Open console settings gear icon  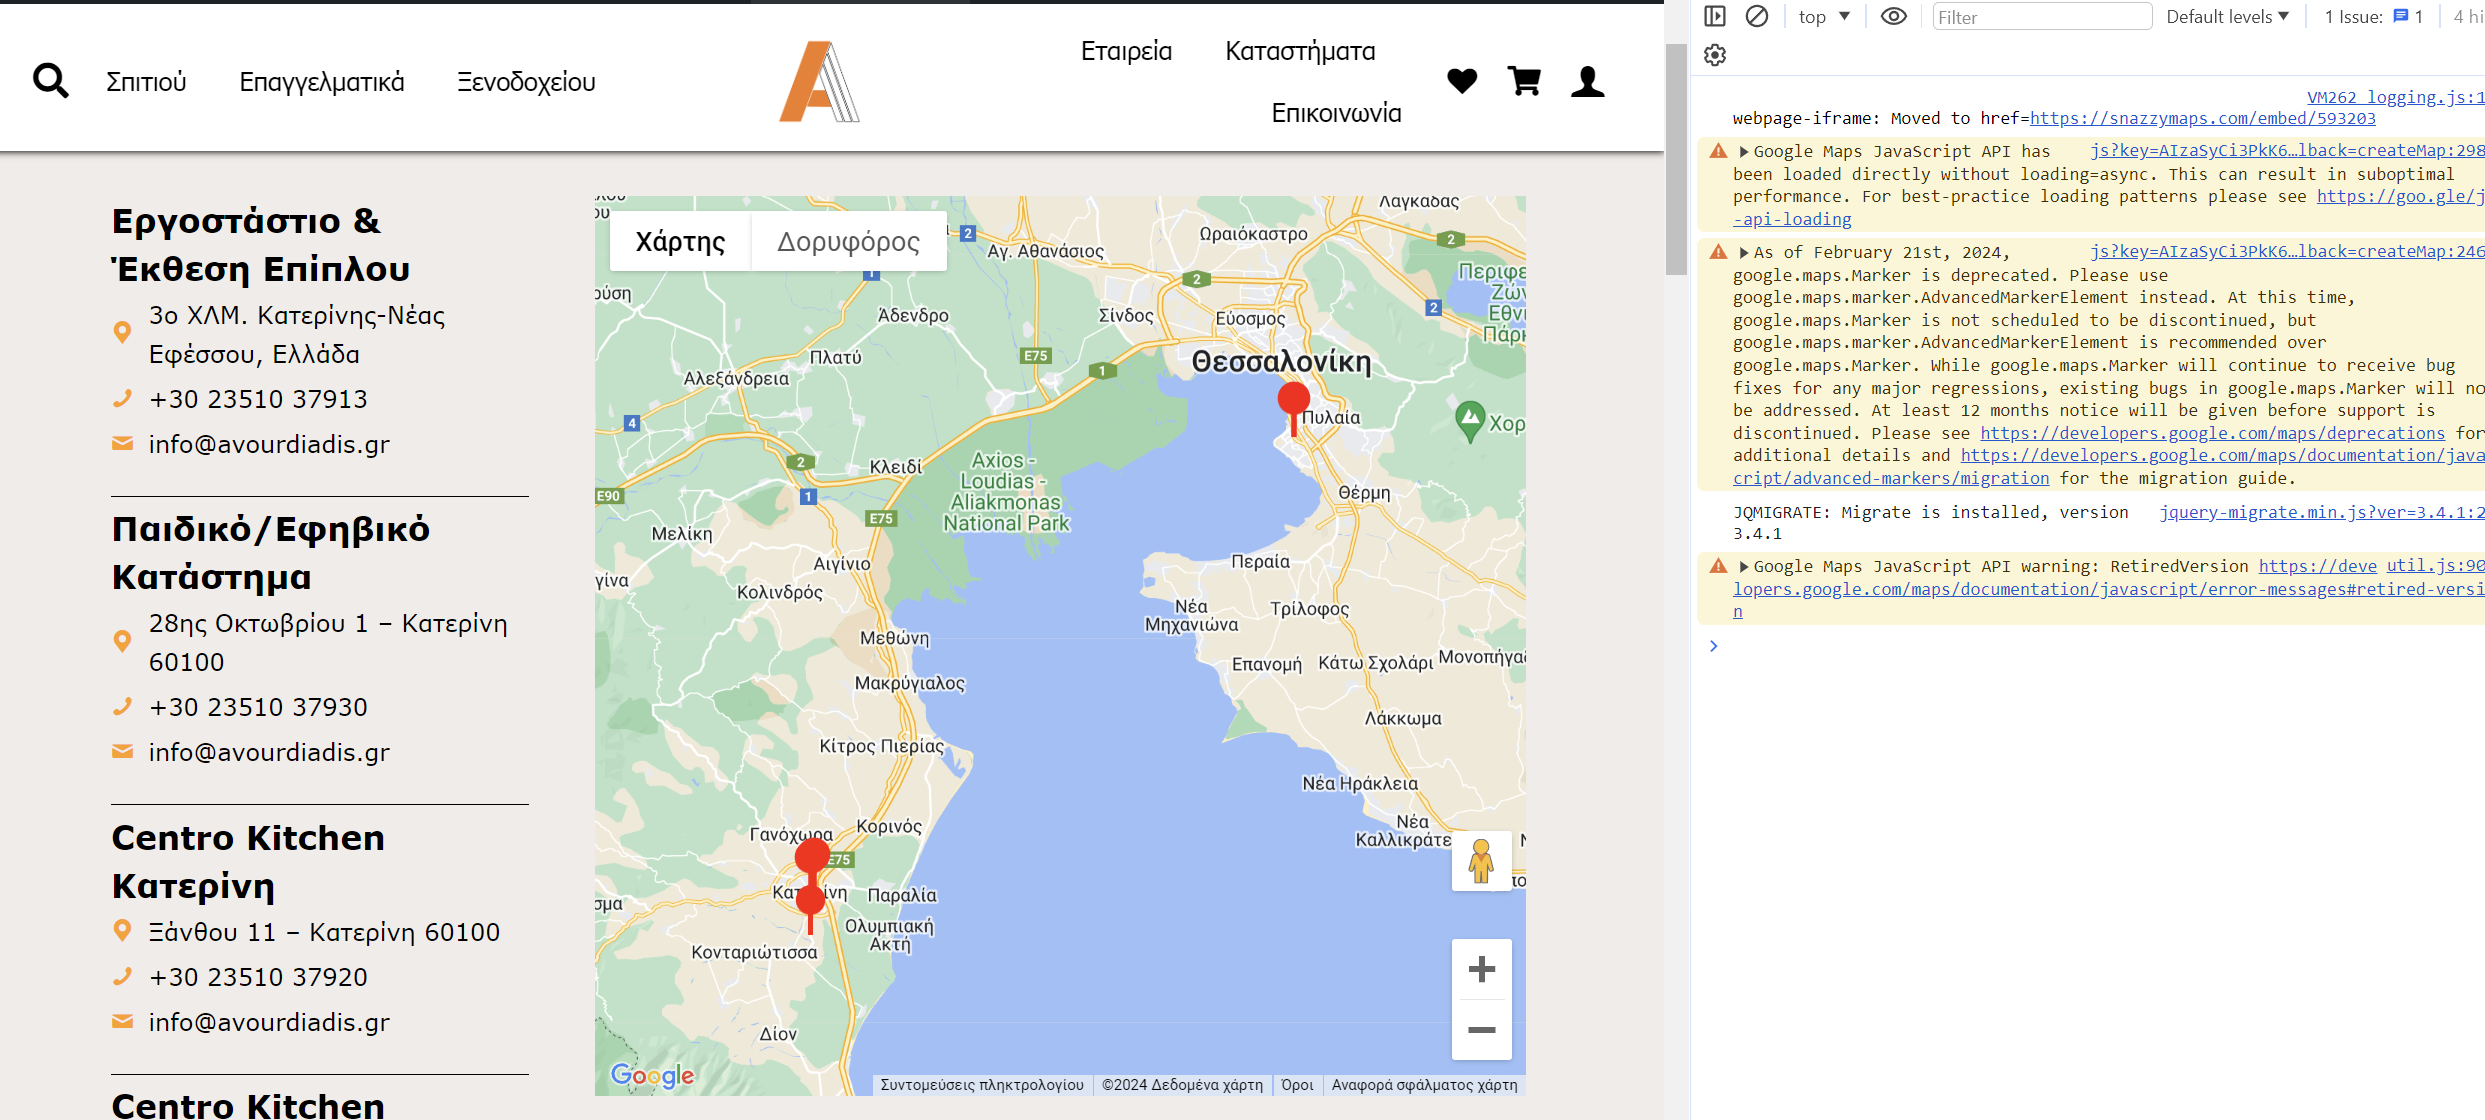[x=1715, y=55]
